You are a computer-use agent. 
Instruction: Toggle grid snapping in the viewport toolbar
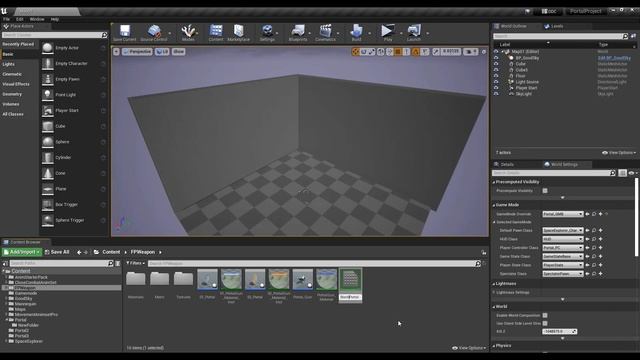[x=398, y=52]
